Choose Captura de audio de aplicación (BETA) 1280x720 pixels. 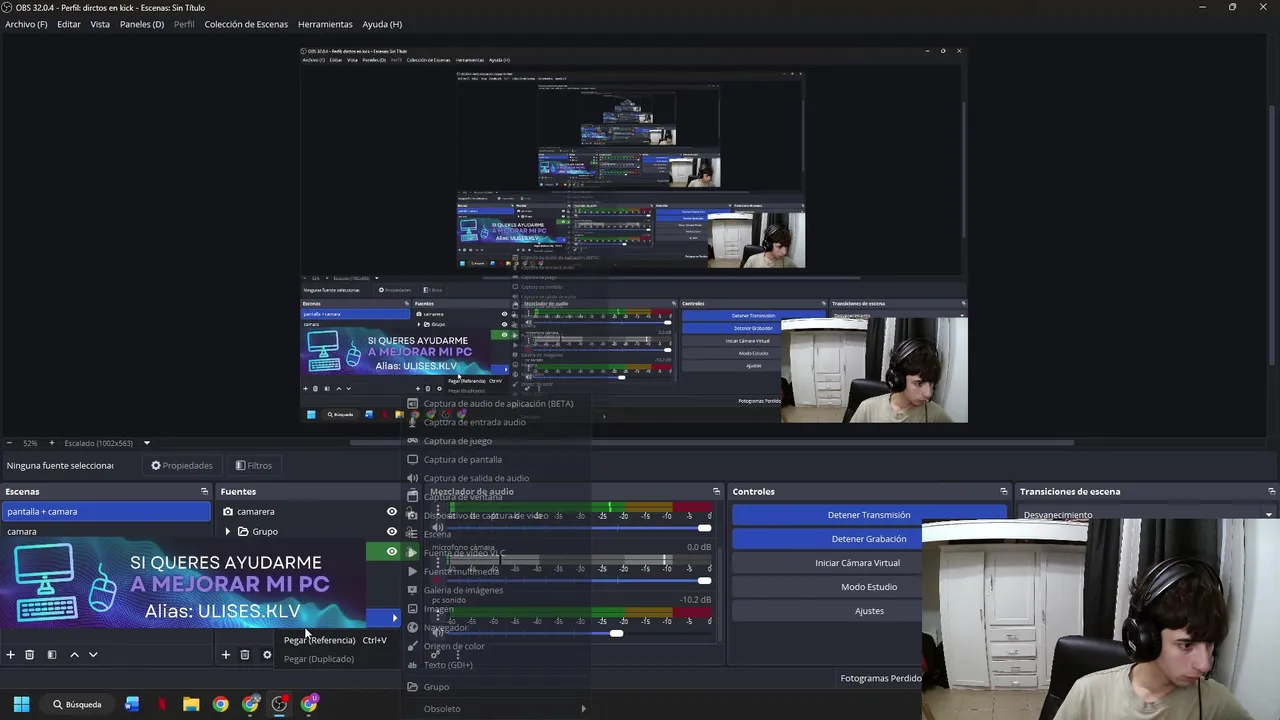point(497,404)
